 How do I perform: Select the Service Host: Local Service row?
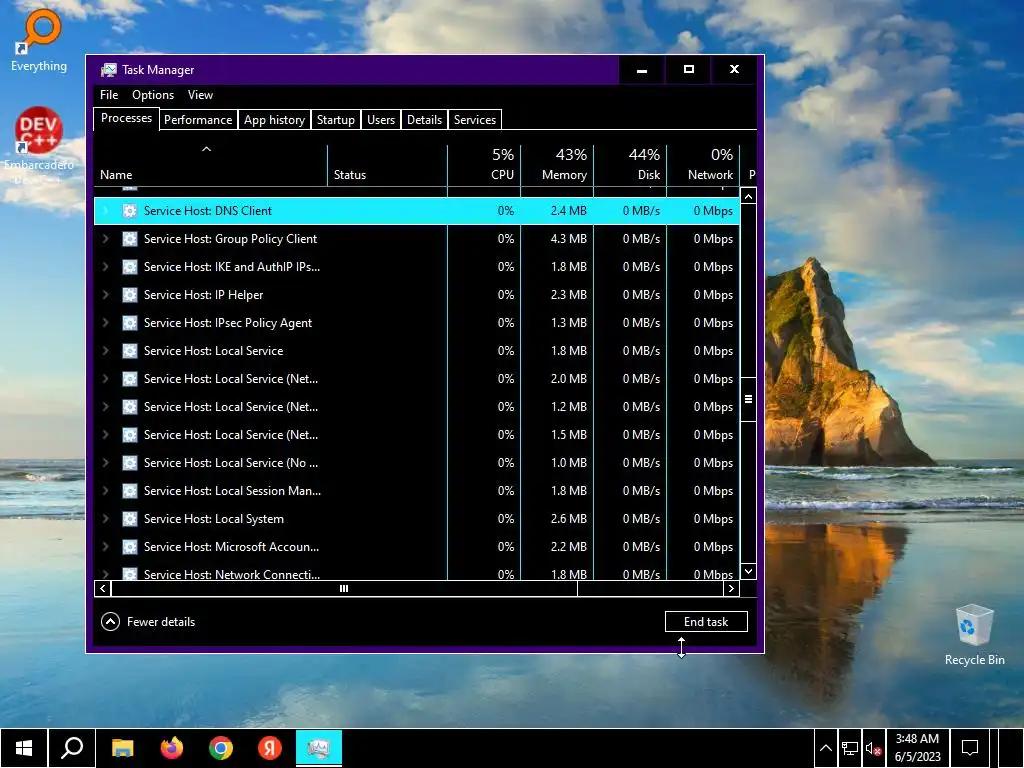417,351
